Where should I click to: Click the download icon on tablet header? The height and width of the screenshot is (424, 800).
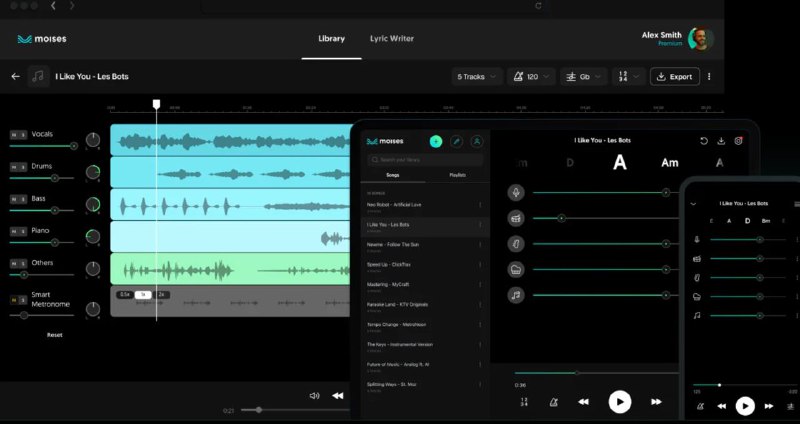pyautogui.click(x=721, y=141)
